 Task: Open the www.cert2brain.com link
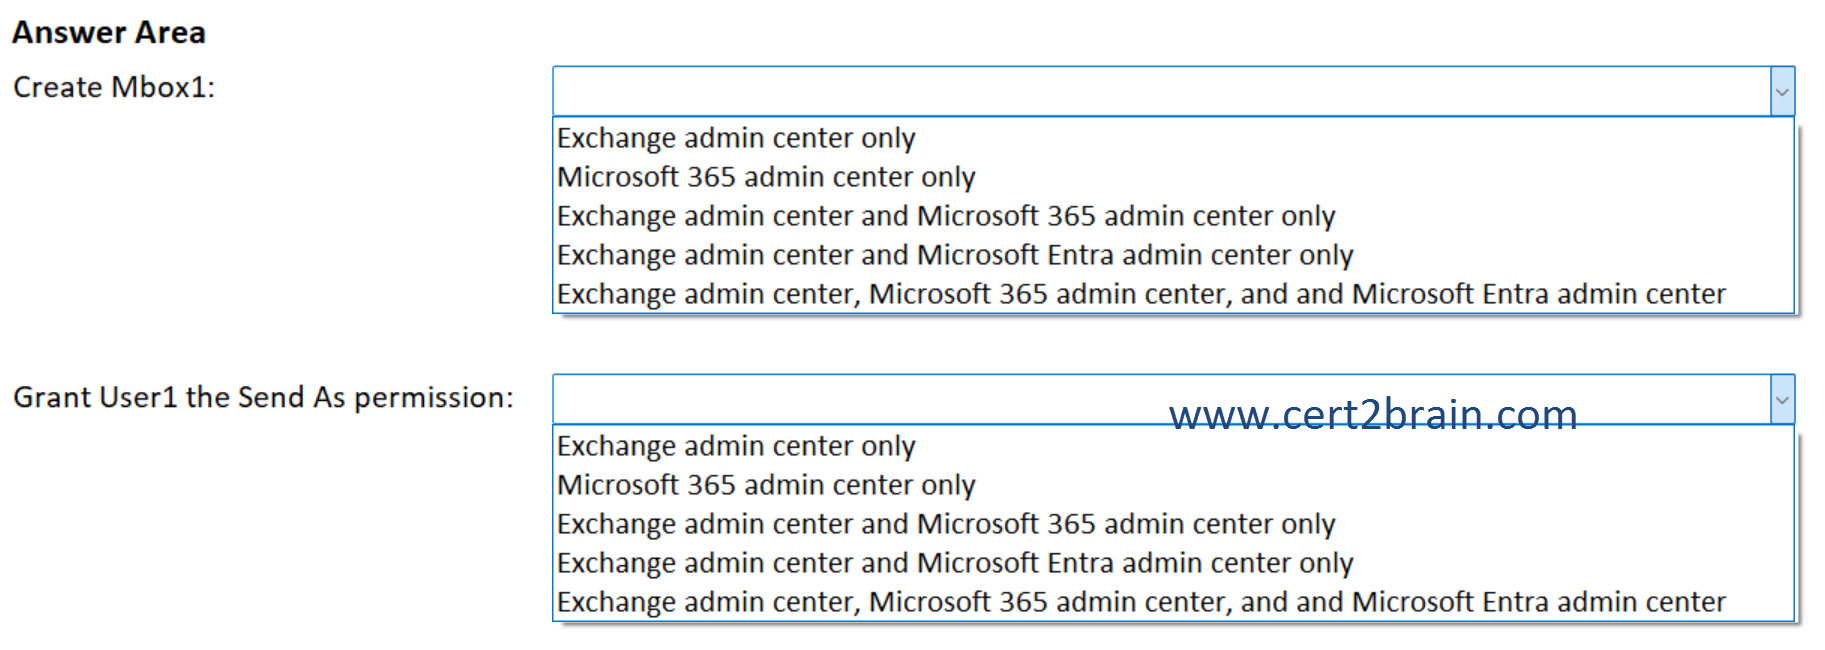[x=1373, y=415]
